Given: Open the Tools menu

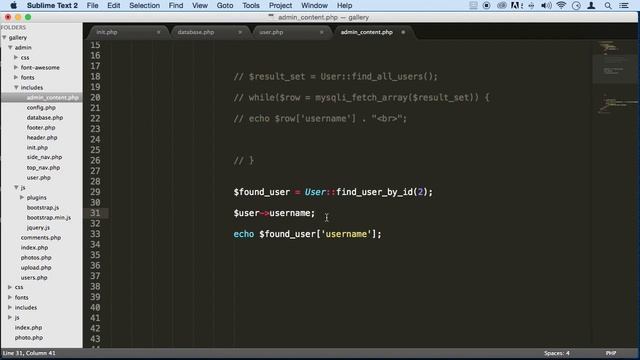Looking at the screenshot, I should [251, 5].
